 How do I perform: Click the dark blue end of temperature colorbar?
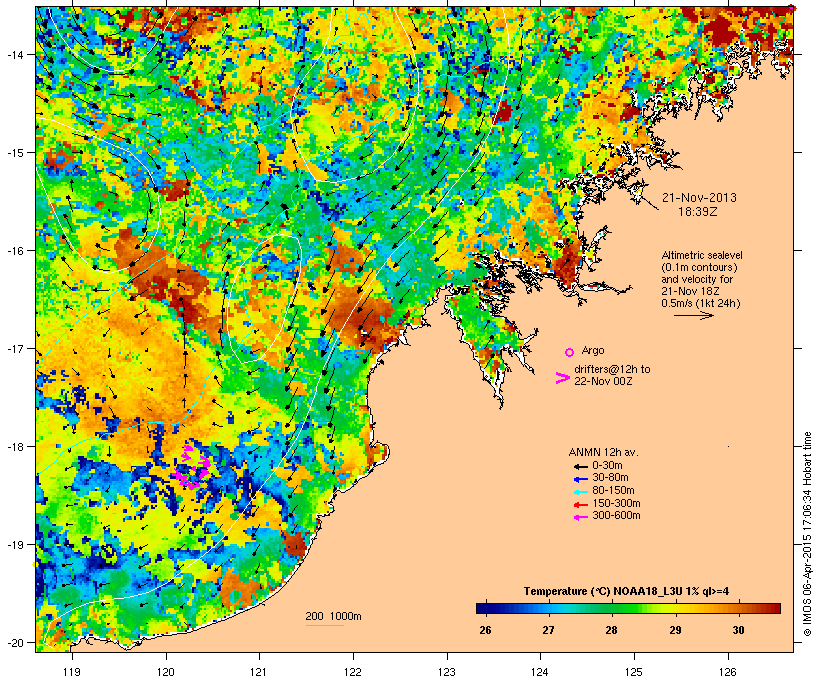[481, 608]
